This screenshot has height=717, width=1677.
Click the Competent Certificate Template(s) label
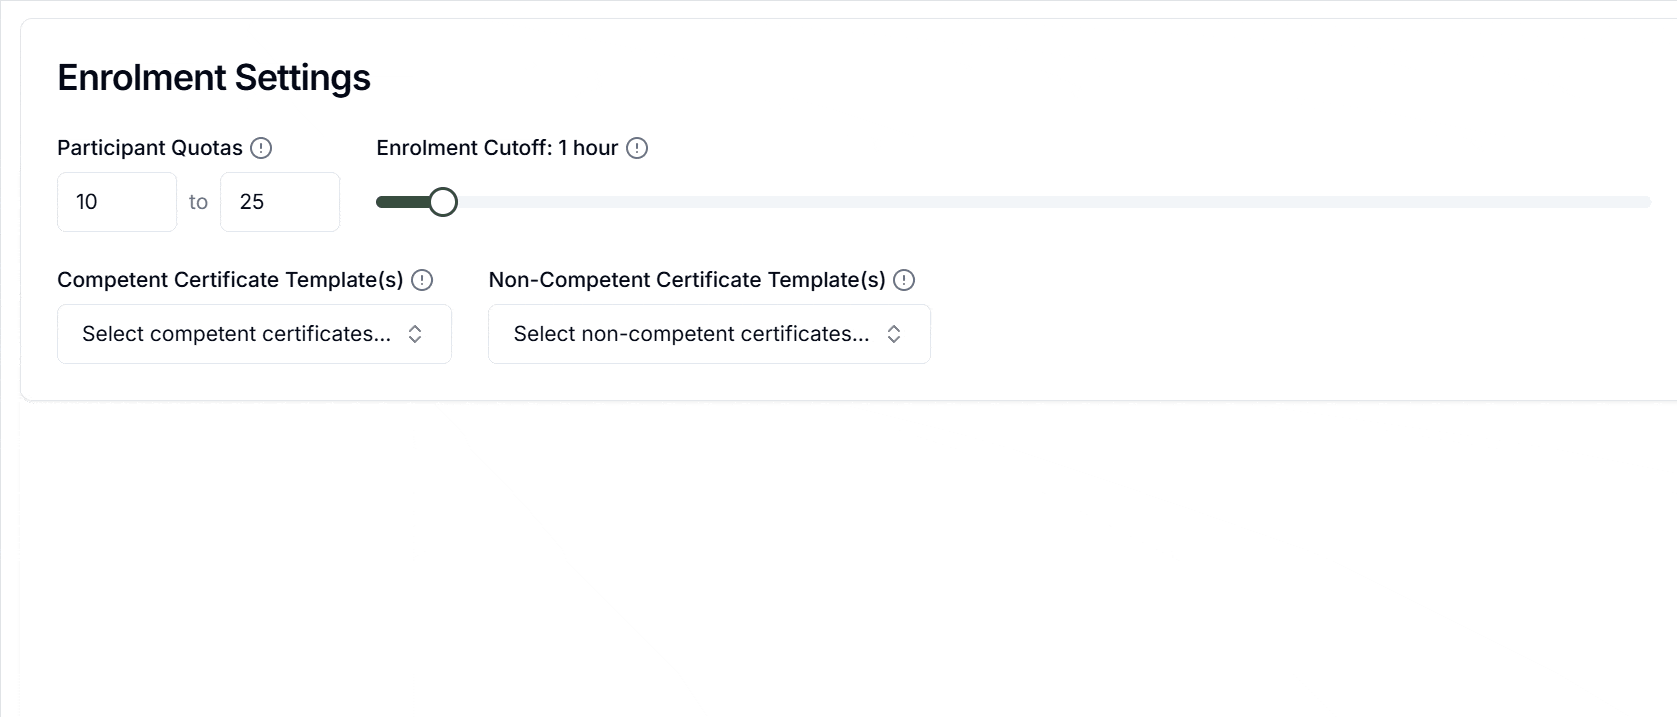(x=230, y=280)
